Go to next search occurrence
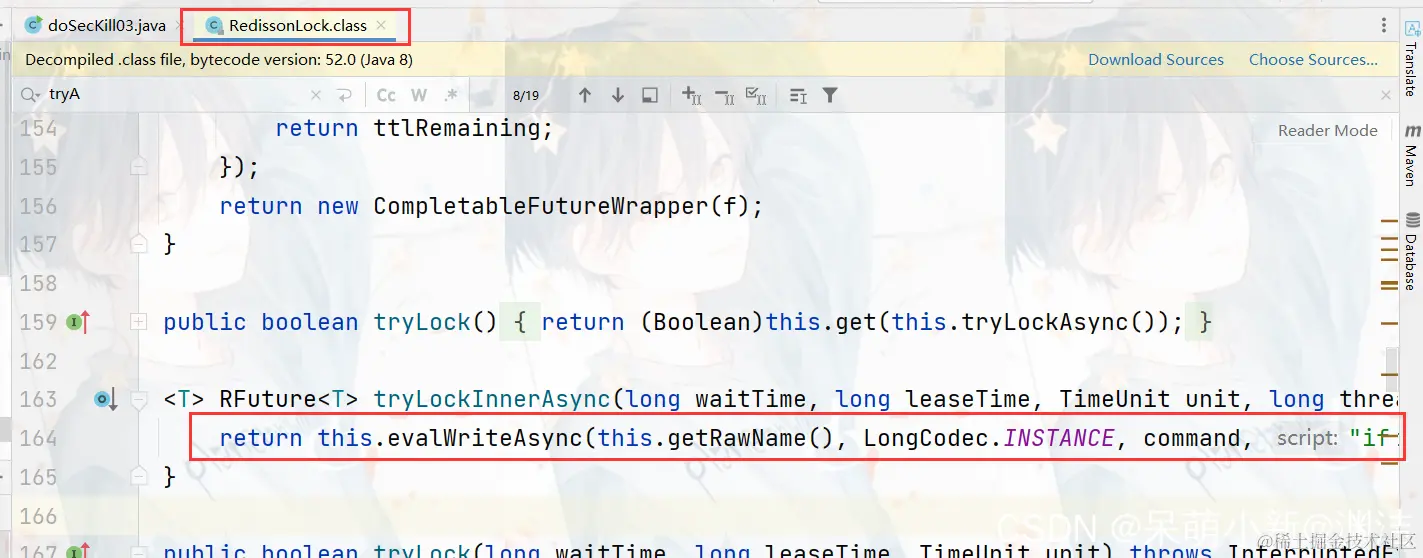1423x558 pixels. click(x=617, y=95)
